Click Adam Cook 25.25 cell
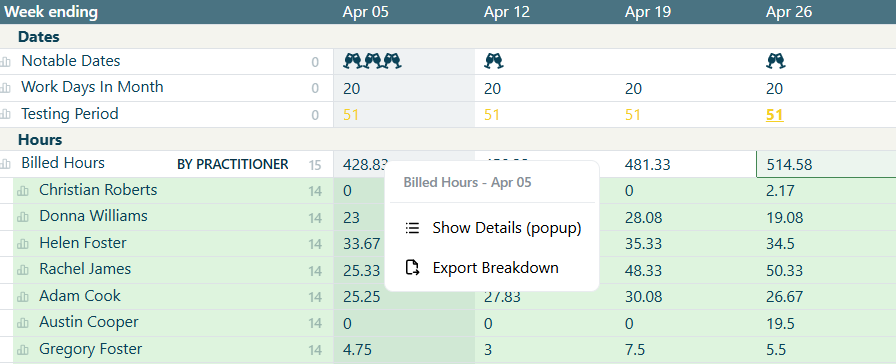The image size is (896, 364). click(362, 297)
